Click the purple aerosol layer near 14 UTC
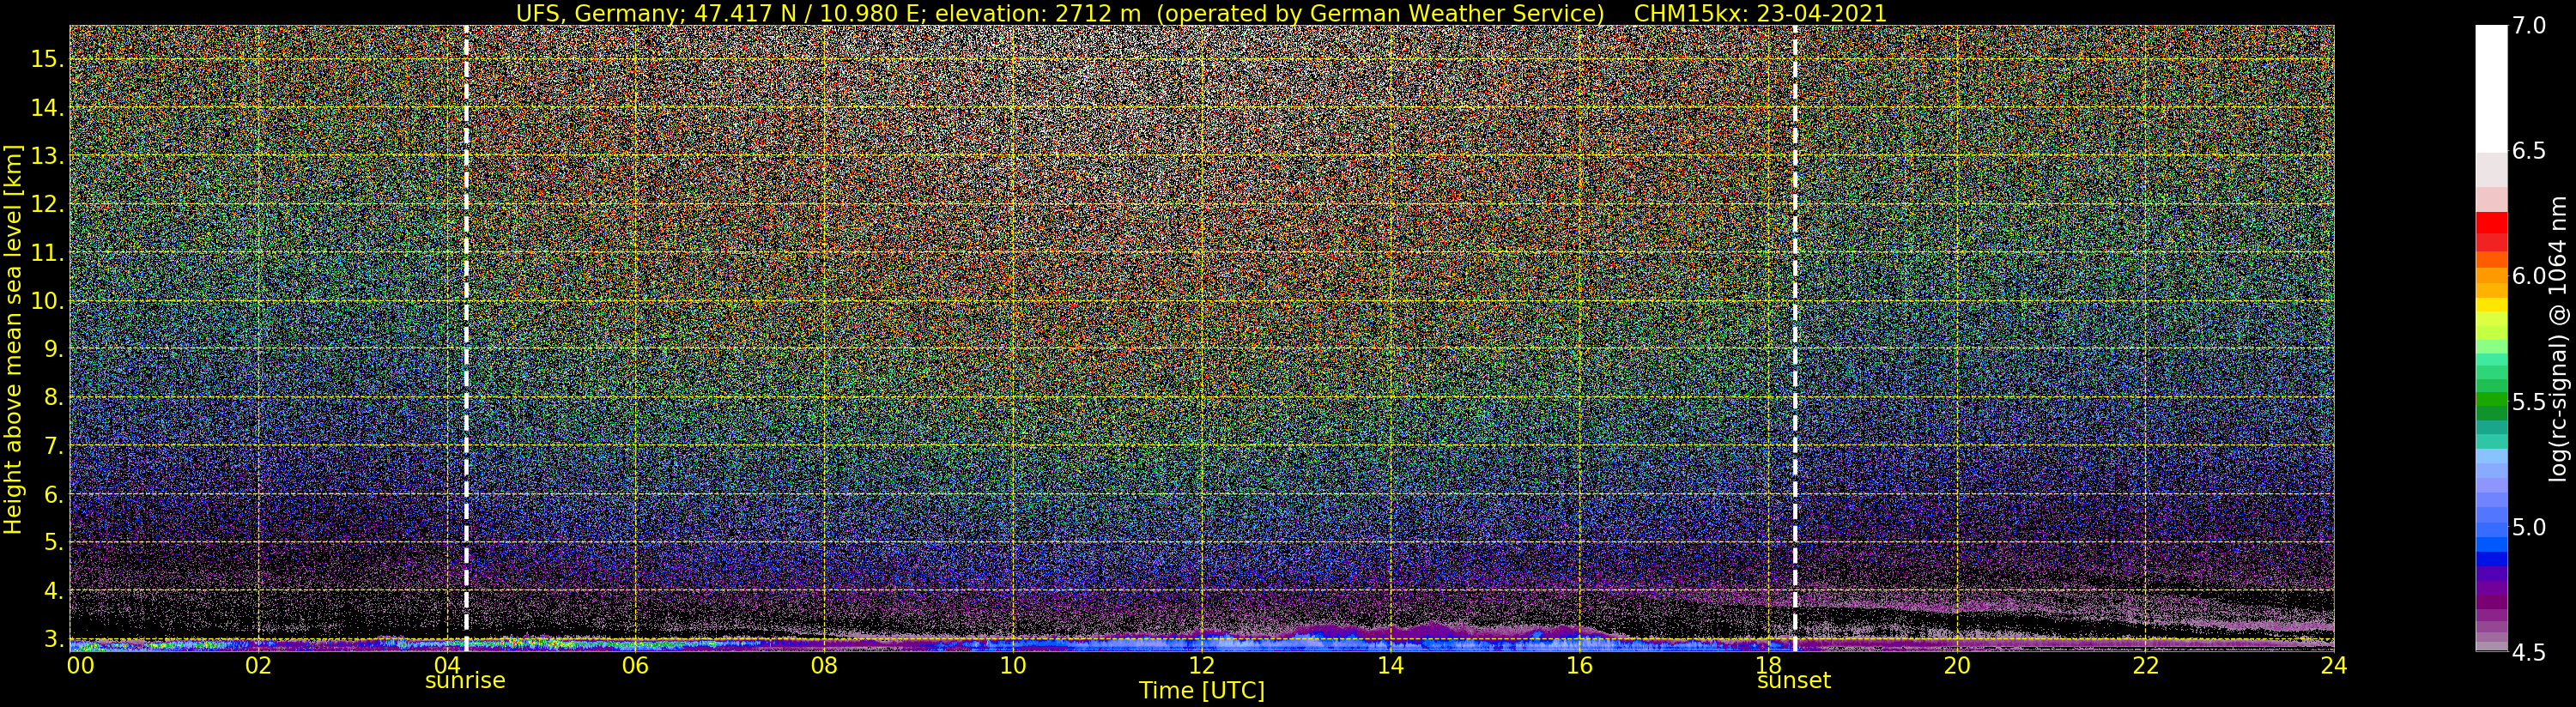2576x707 pixels. (x=1400, y=631)
